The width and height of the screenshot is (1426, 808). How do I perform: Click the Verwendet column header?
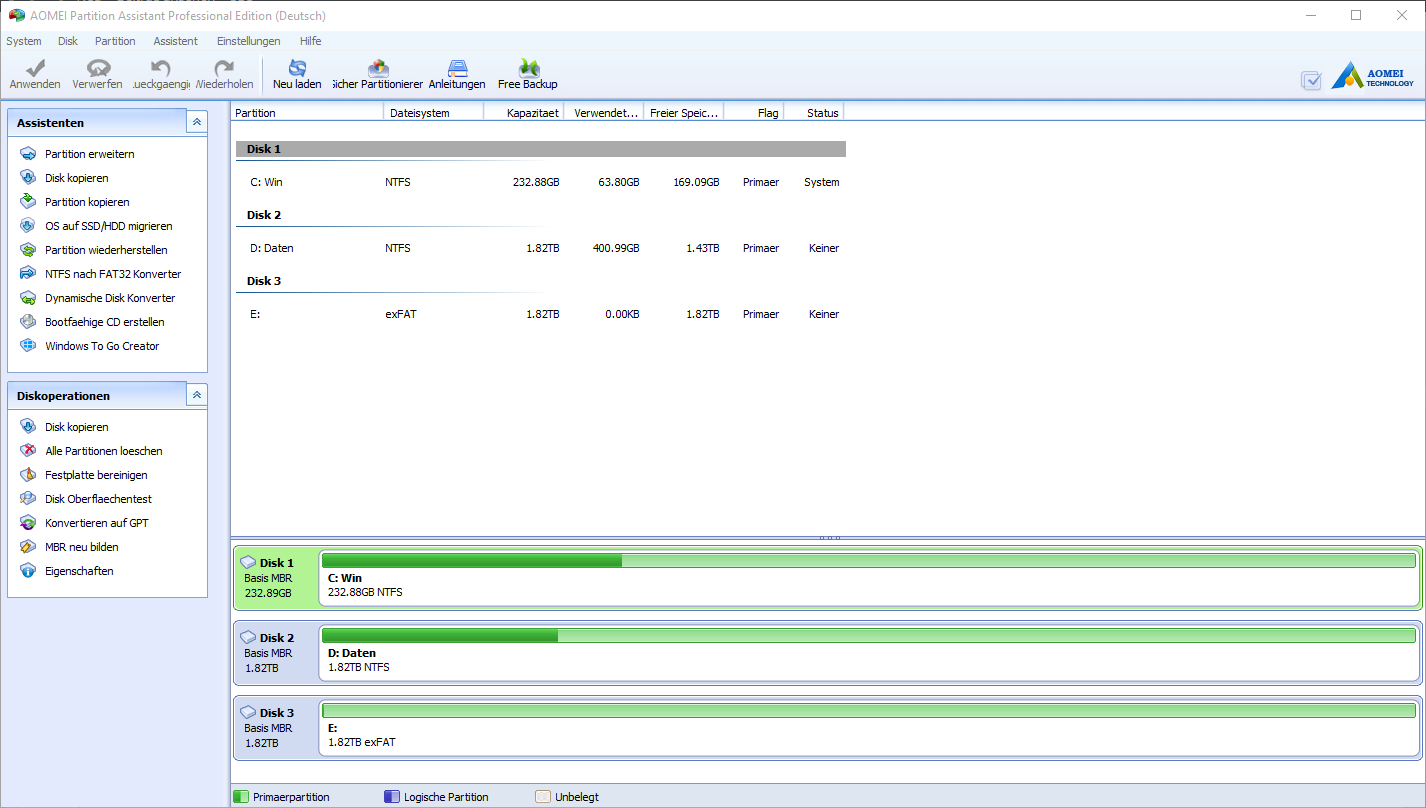tap(604, 113)
